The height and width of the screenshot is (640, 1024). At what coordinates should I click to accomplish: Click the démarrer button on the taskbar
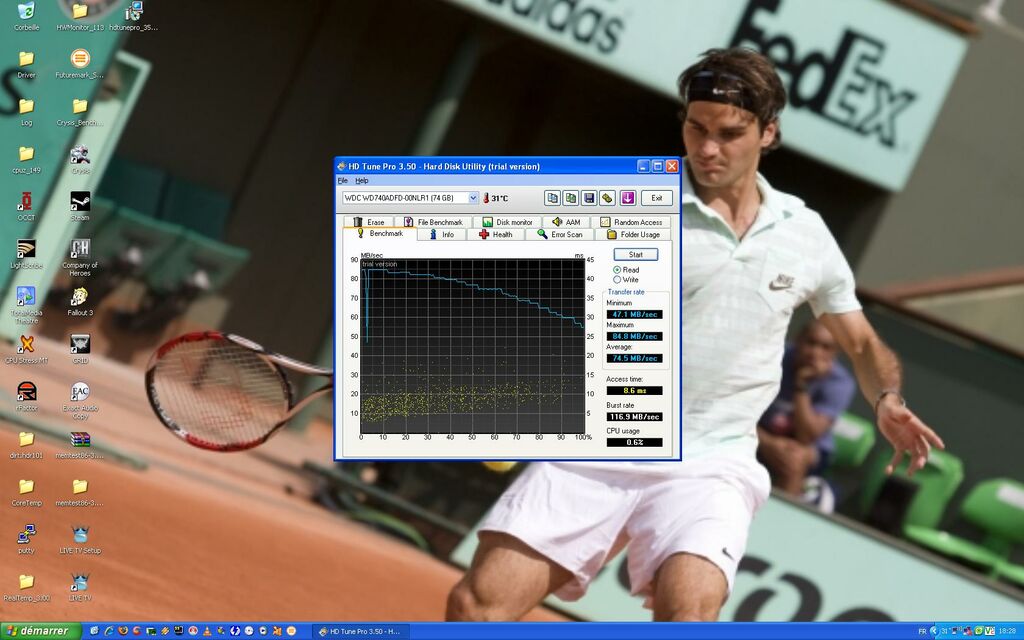38,631
